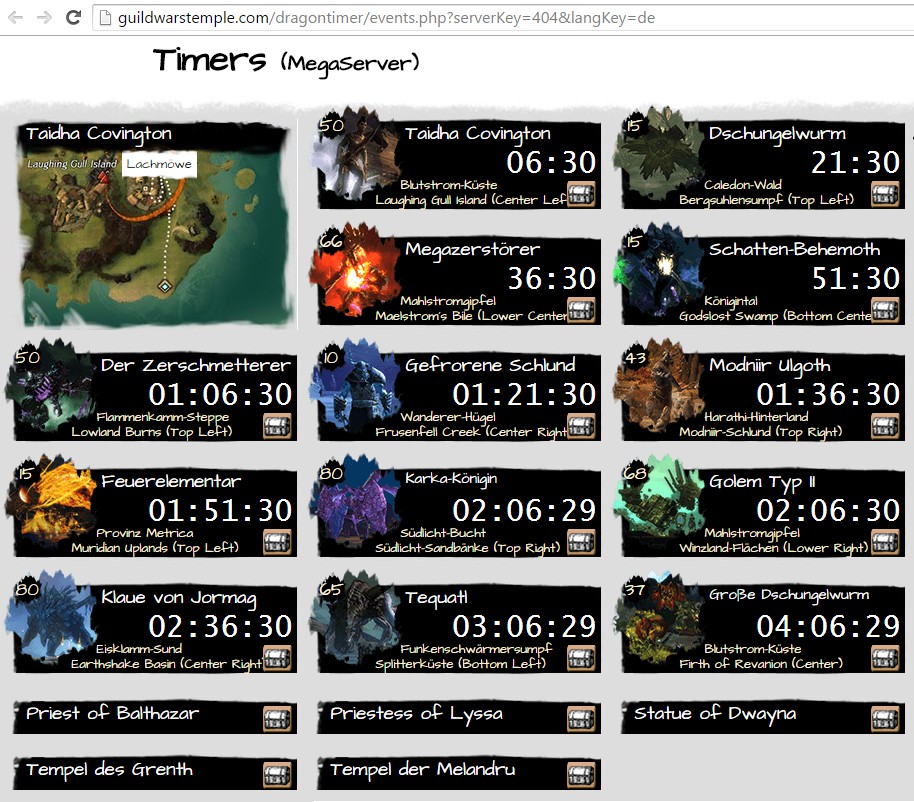Click the Splitterküste (Bottom Left) location text
914x802 pixels.
click(x=460, y=664)
